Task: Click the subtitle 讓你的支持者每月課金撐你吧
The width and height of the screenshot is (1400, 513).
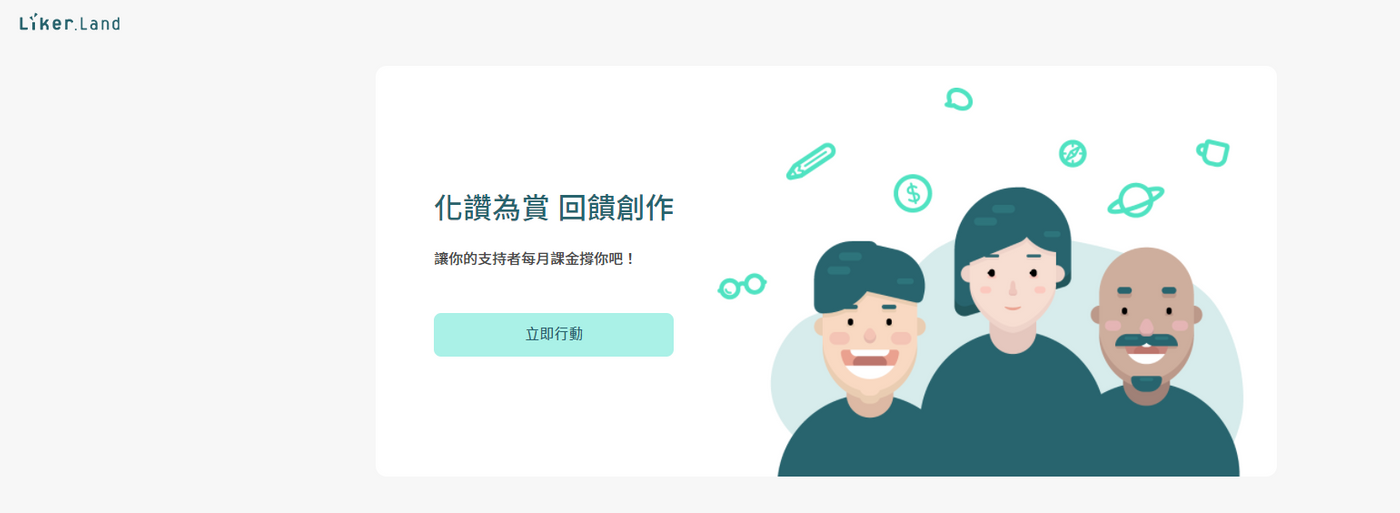Action: coord(535,259)
